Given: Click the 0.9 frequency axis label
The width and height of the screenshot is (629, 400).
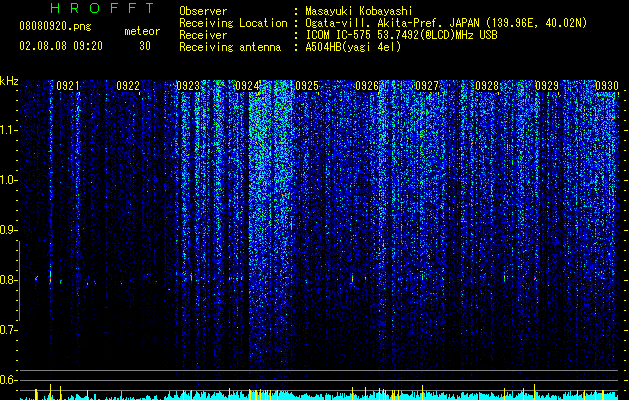Looking at the screenshot, I should (8, 230).
